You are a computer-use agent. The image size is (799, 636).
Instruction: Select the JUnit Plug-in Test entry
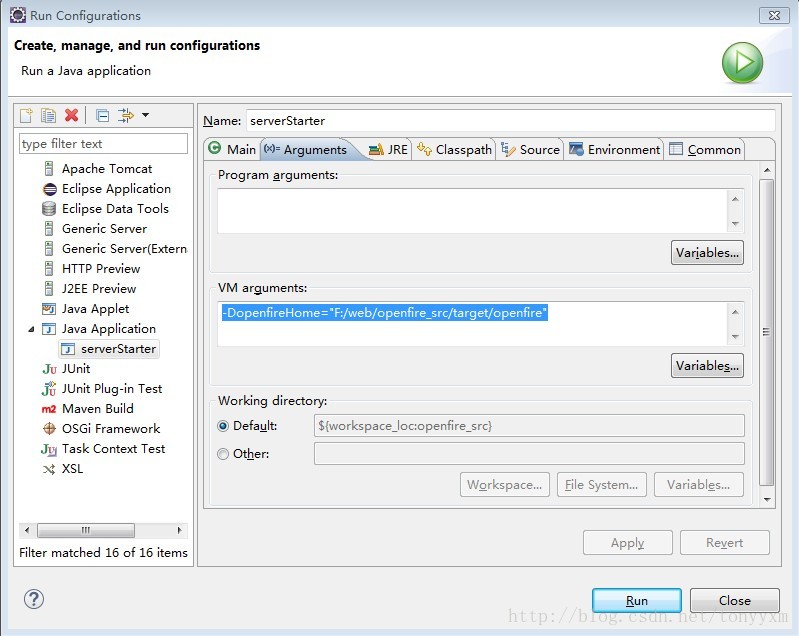pos(112,389)
